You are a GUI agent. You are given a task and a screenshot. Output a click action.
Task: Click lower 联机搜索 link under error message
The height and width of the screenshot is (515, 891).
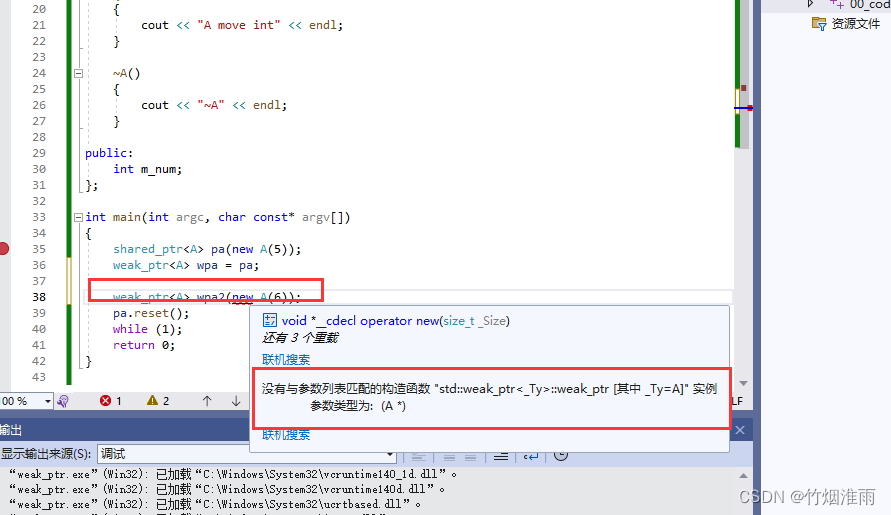coord(286,435)
